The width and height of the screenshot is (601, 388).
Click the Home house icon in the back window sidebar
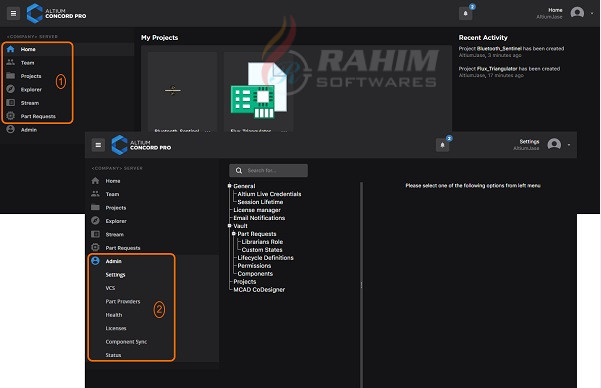(10, 49)
